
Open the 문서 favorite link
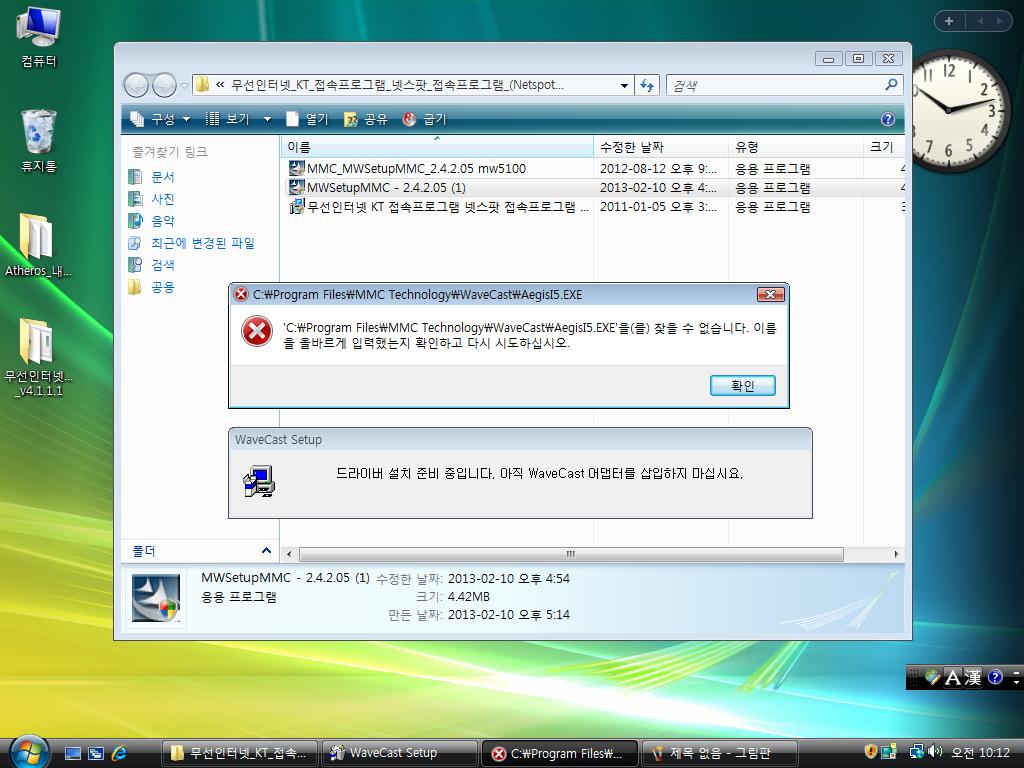[152, 177]
